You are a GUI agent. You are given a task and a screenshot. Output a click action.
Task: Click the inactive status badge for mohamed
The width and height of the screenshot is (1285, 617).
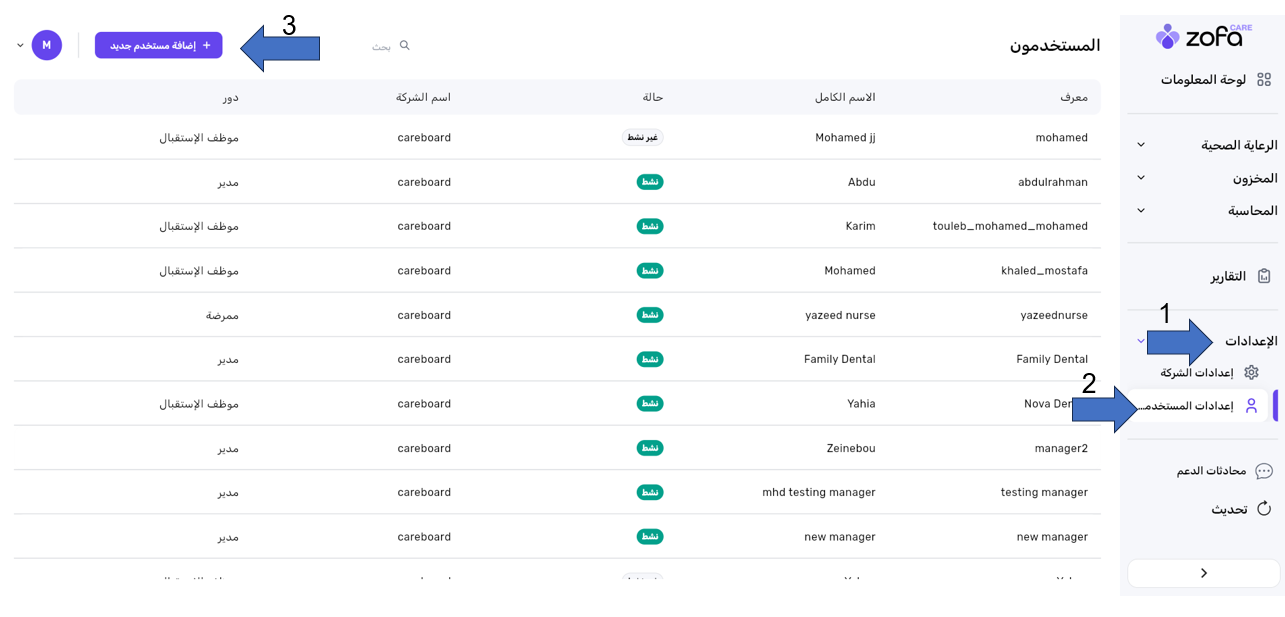643,138
